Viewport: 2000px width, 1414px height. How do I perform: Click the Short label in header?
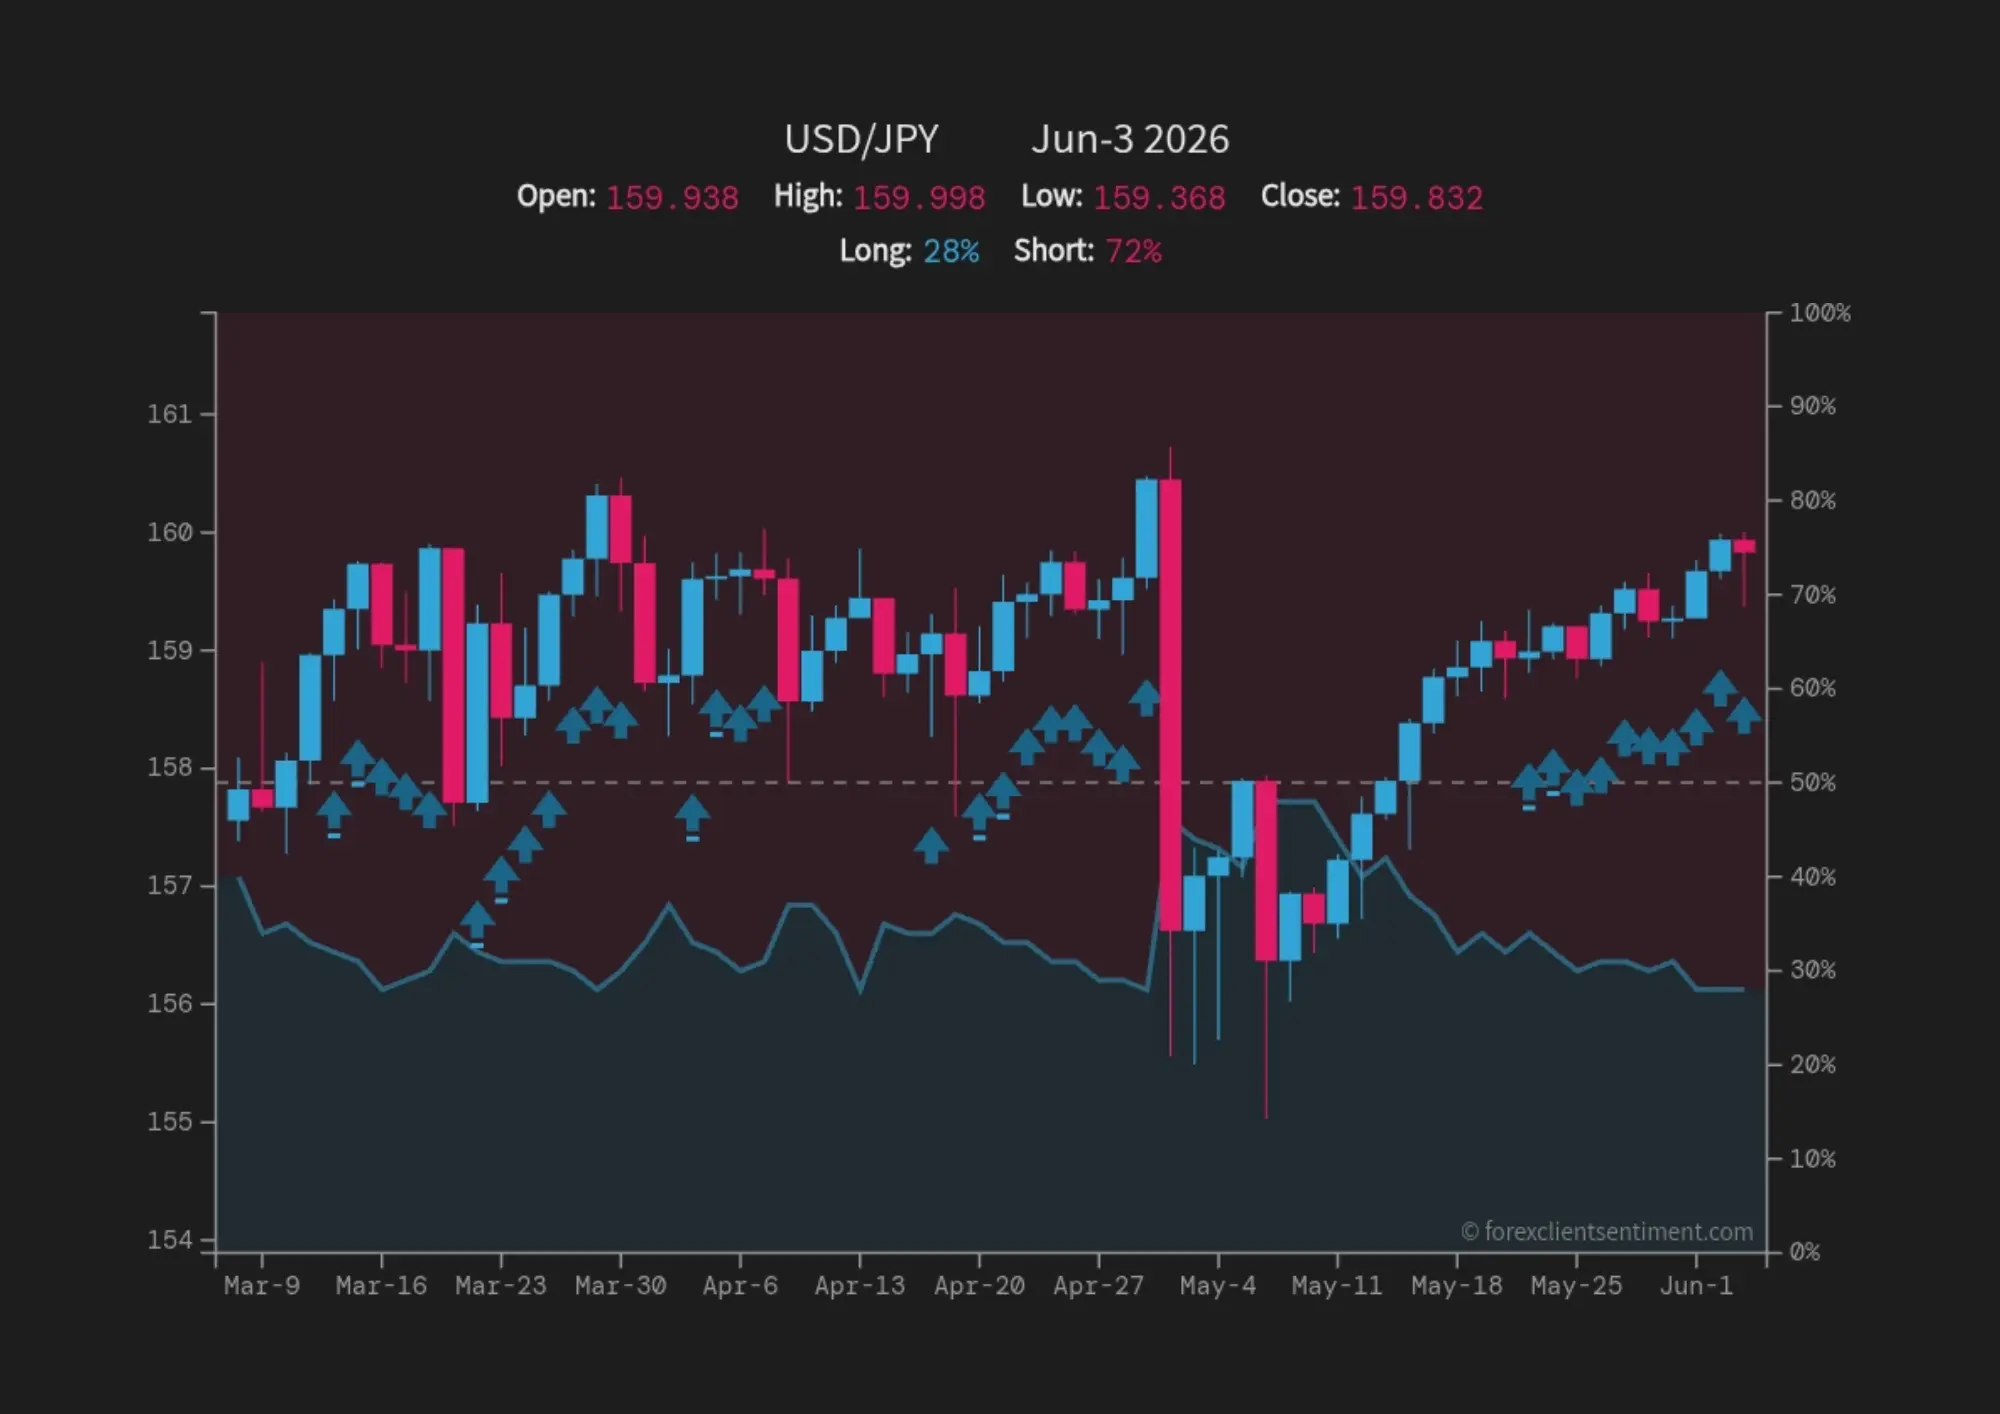point(1054,250)
